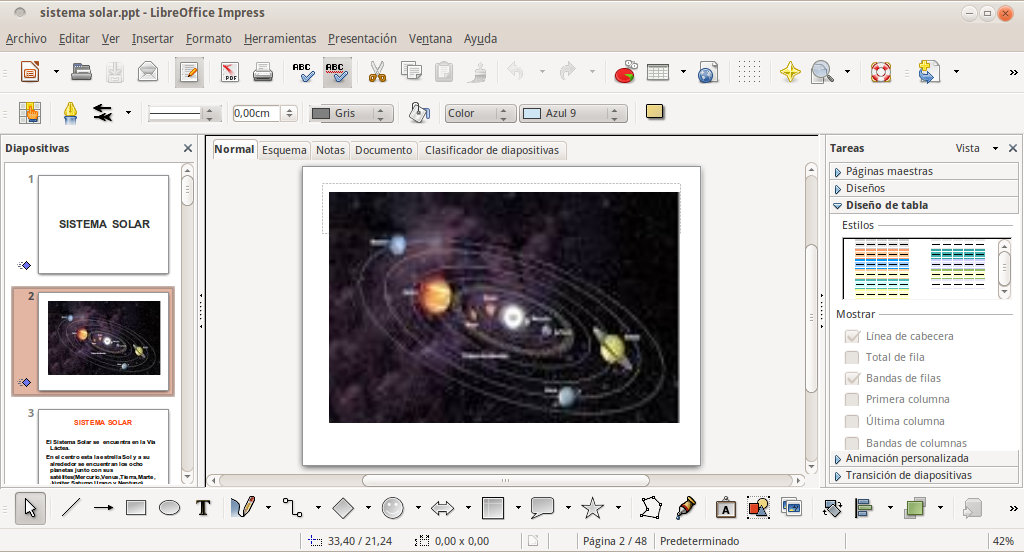
Task: Click the Cut scissors icon
Action: (377, 72)
